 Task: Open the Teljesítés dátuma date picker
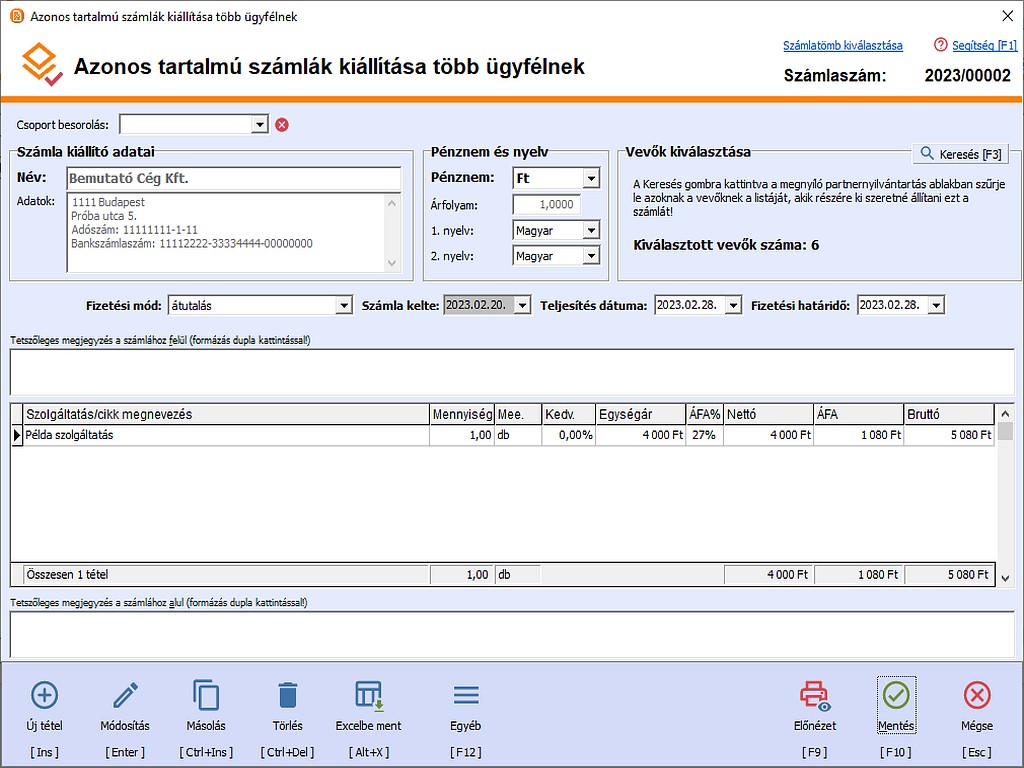733,306
